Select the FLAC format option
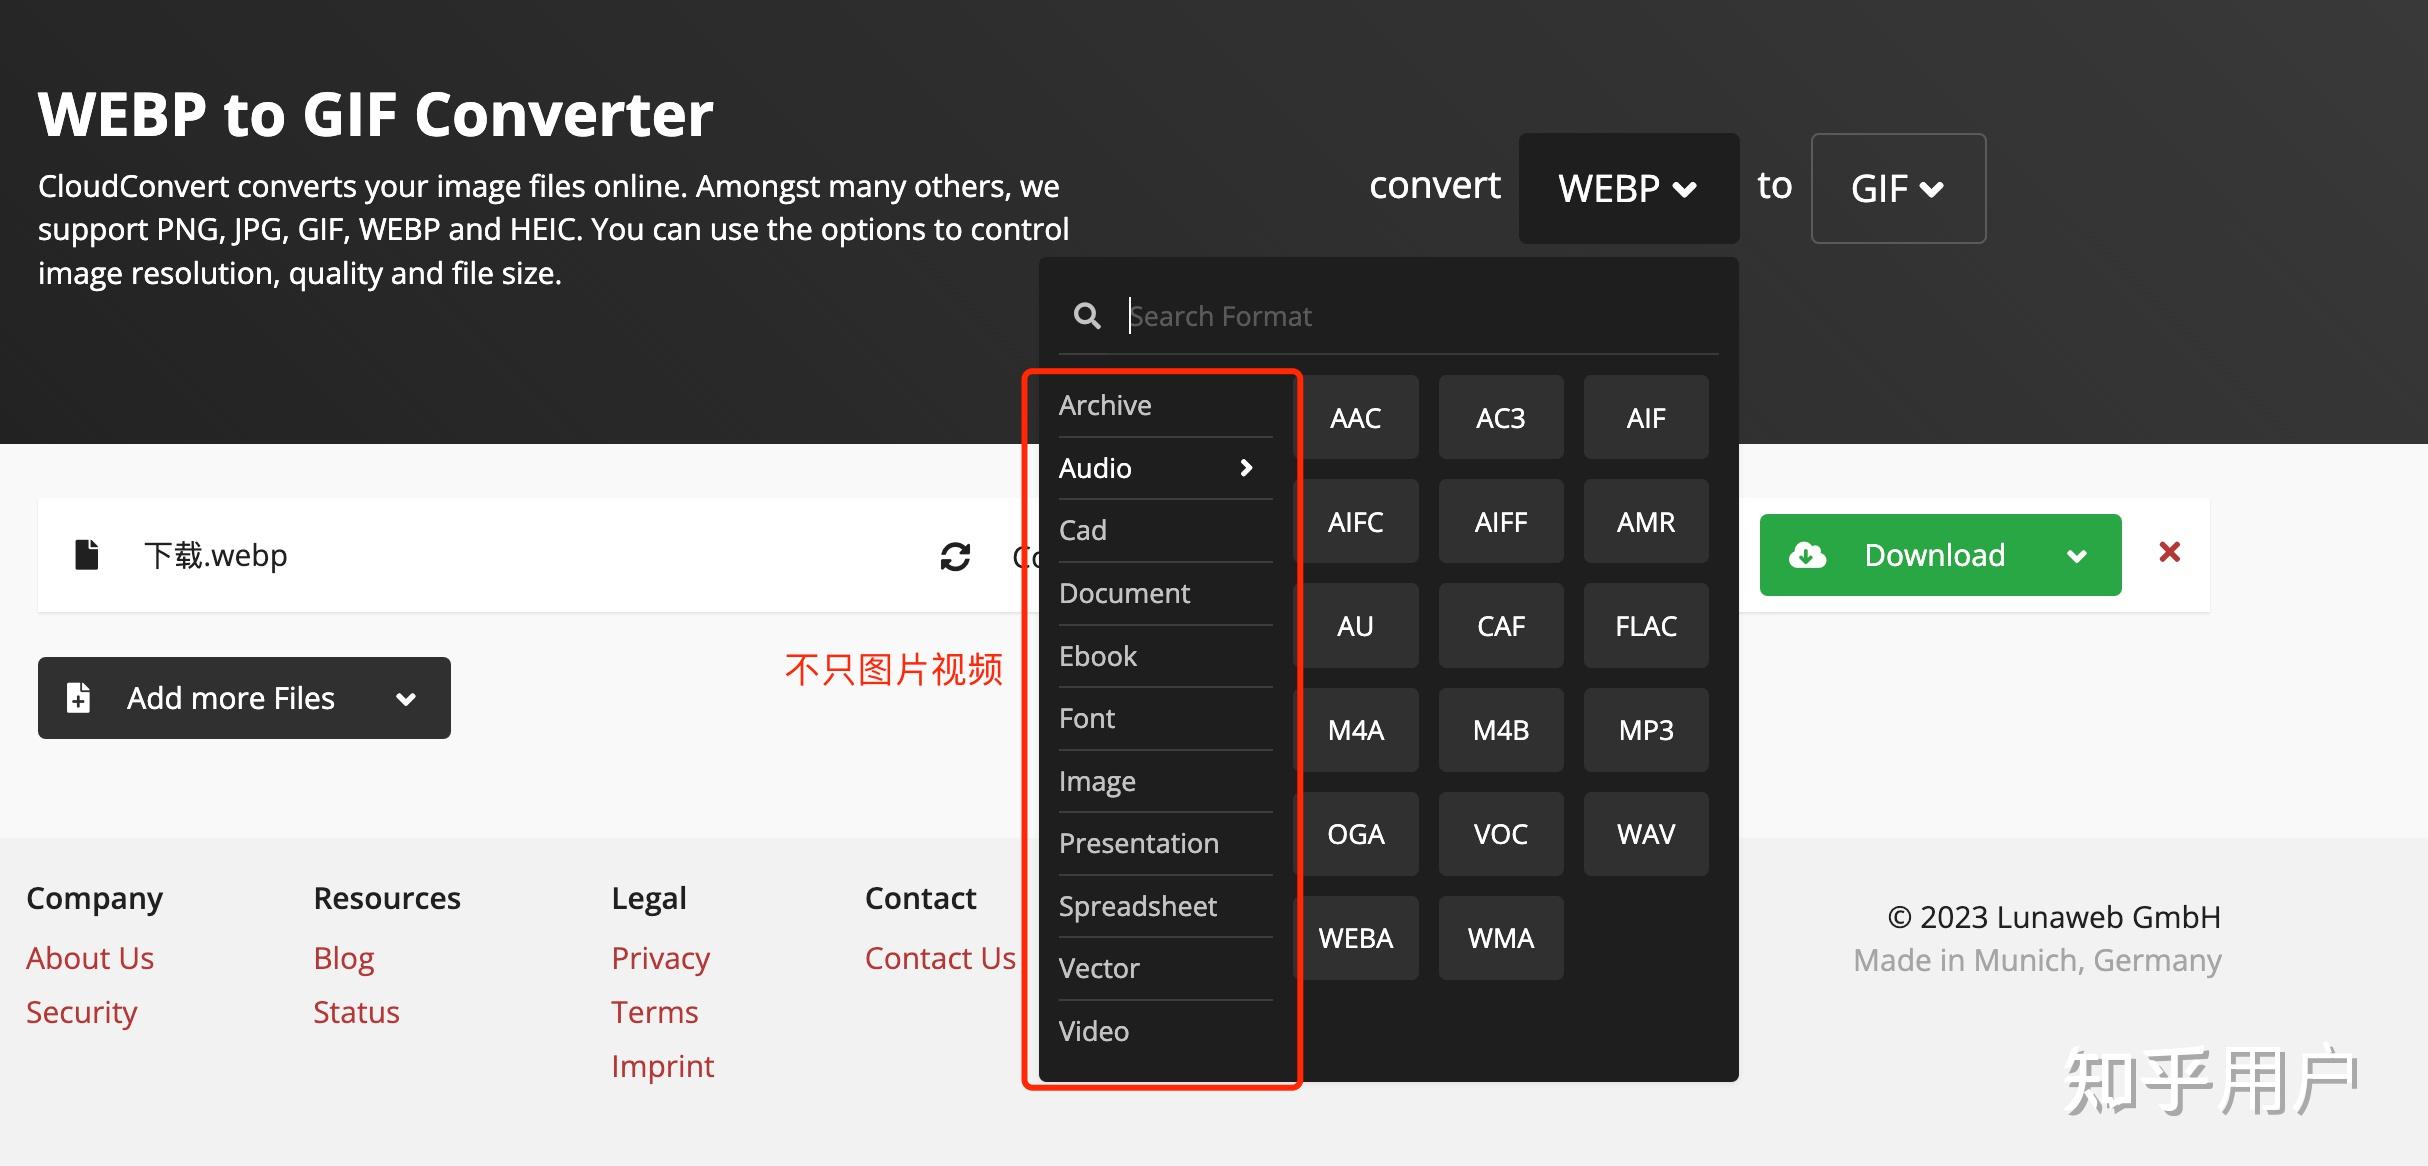 1645,625
